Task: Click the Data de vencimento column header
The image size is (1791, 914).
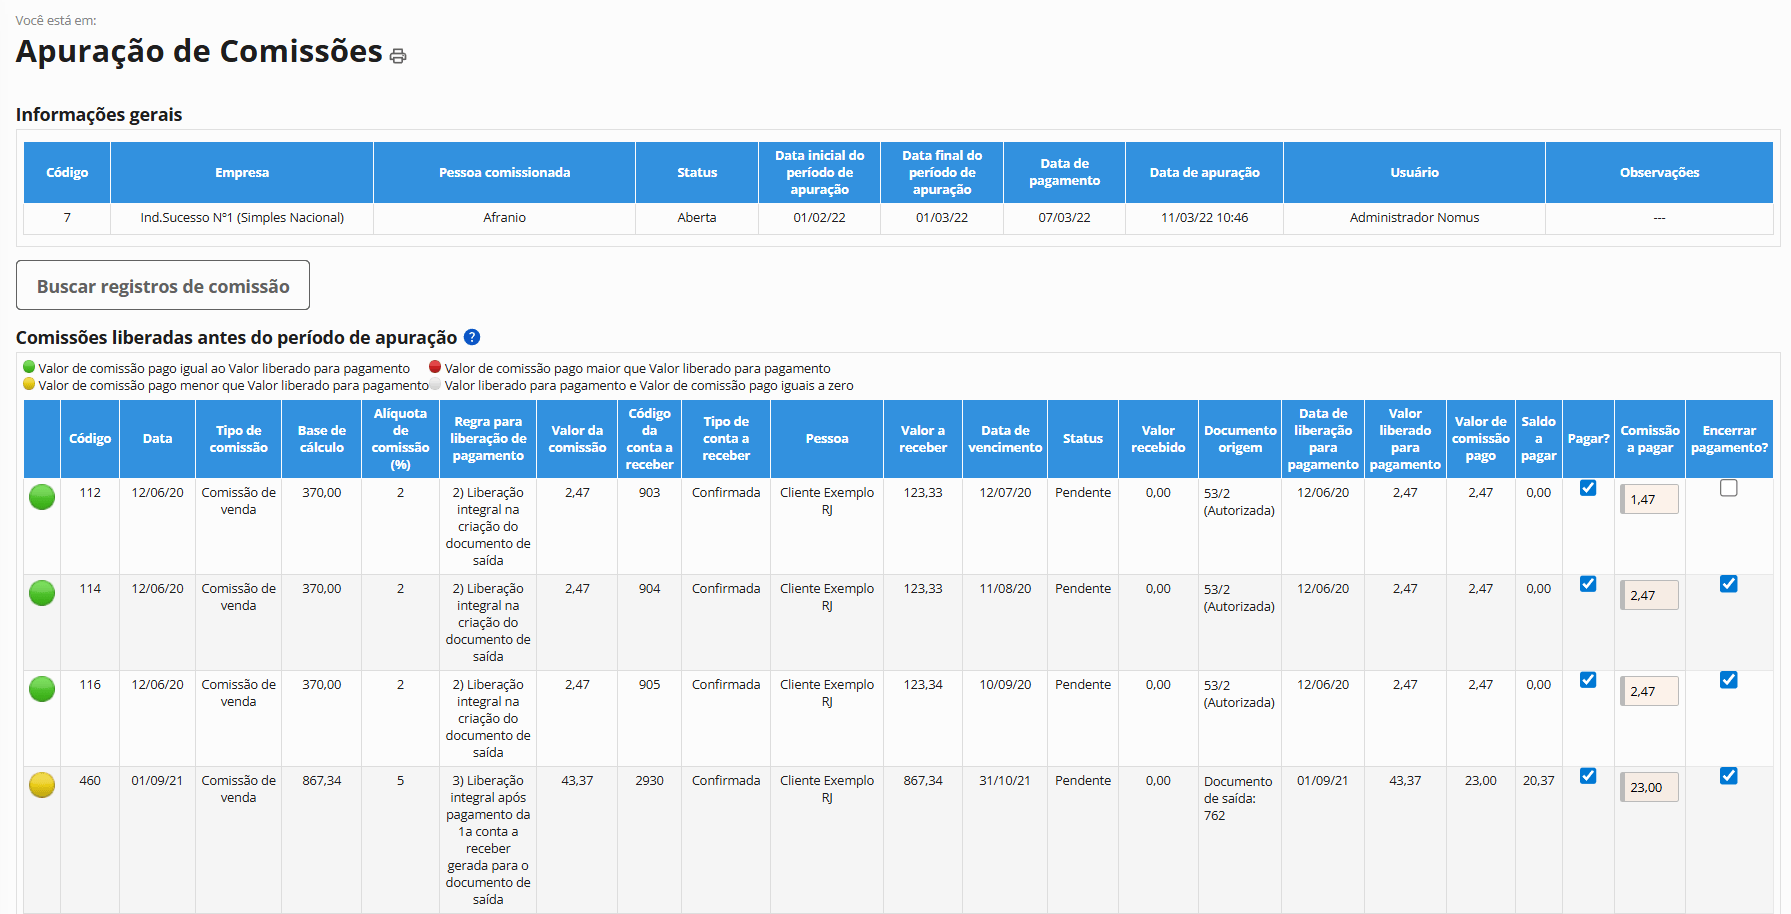Action: click(1005, 439)
